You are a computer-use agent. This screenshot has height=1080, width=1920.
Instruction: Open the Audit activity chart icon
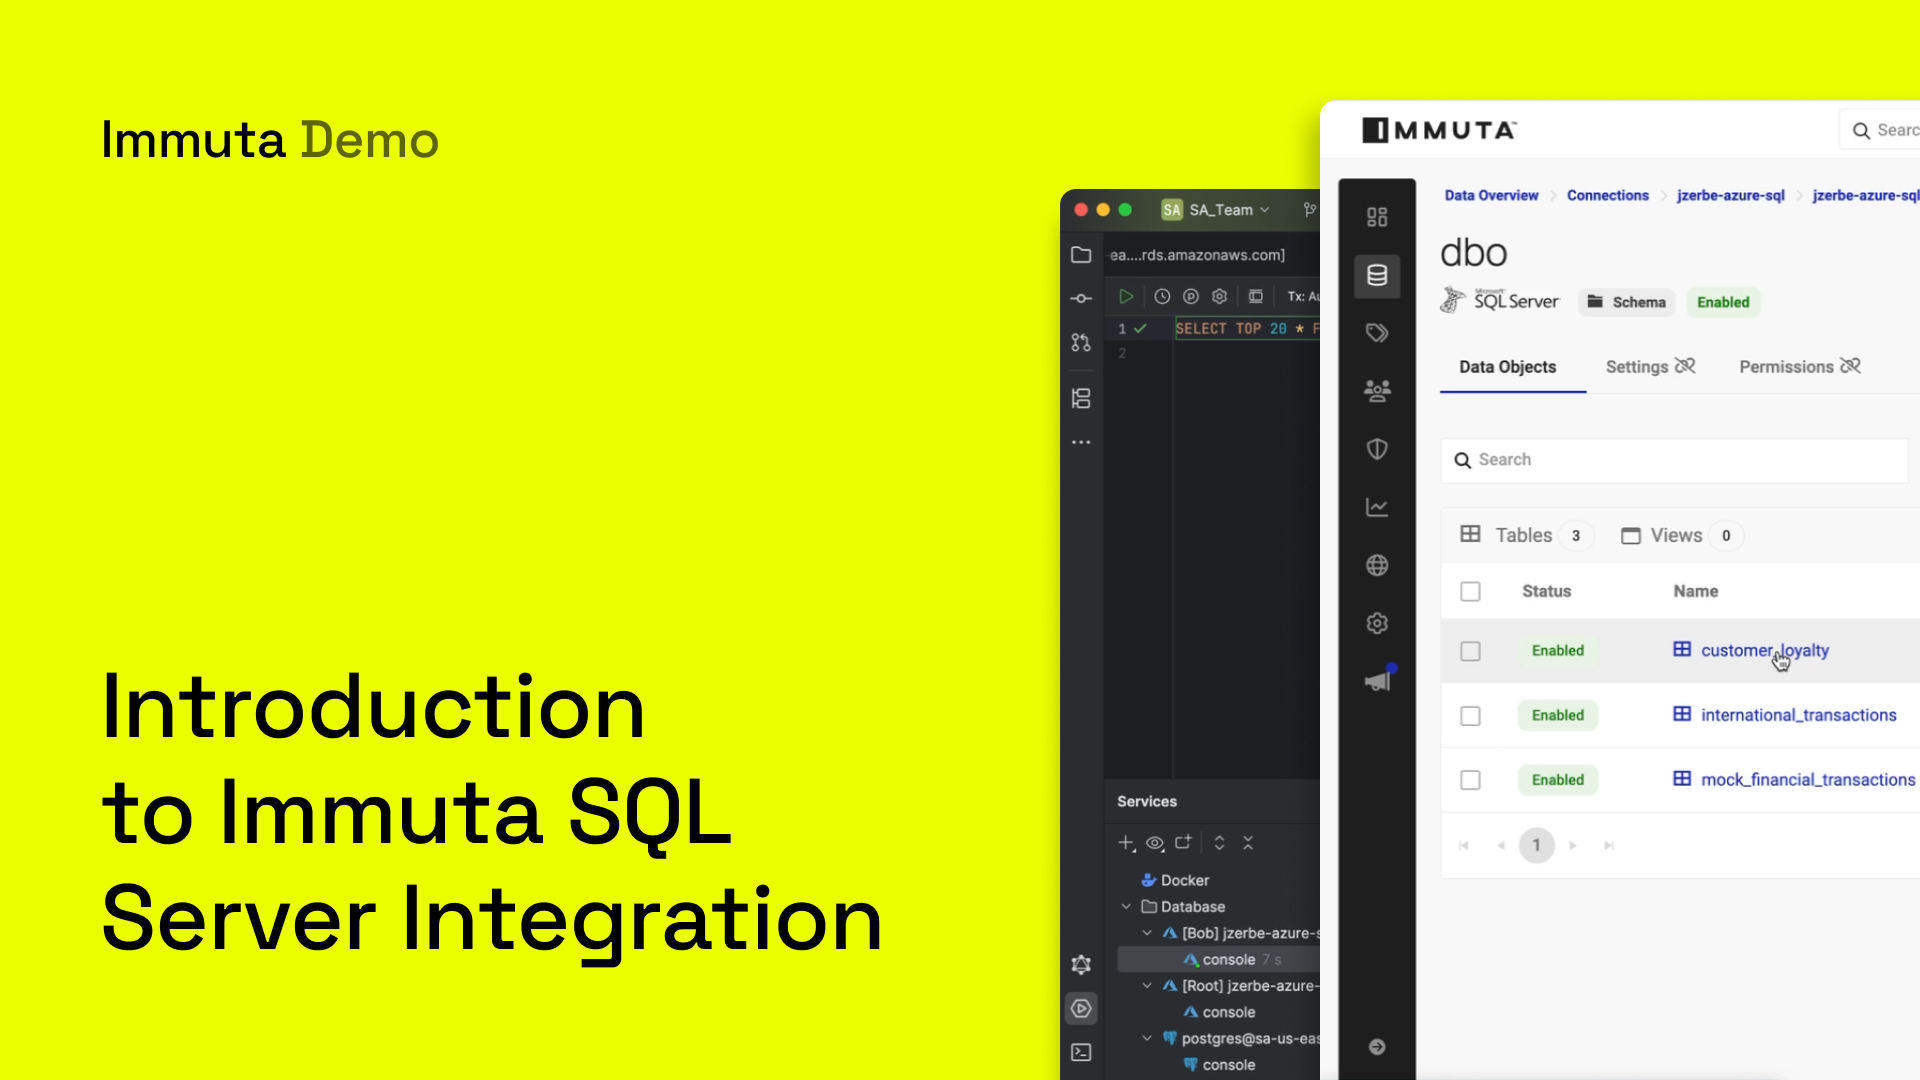(x=1377, y=506)
